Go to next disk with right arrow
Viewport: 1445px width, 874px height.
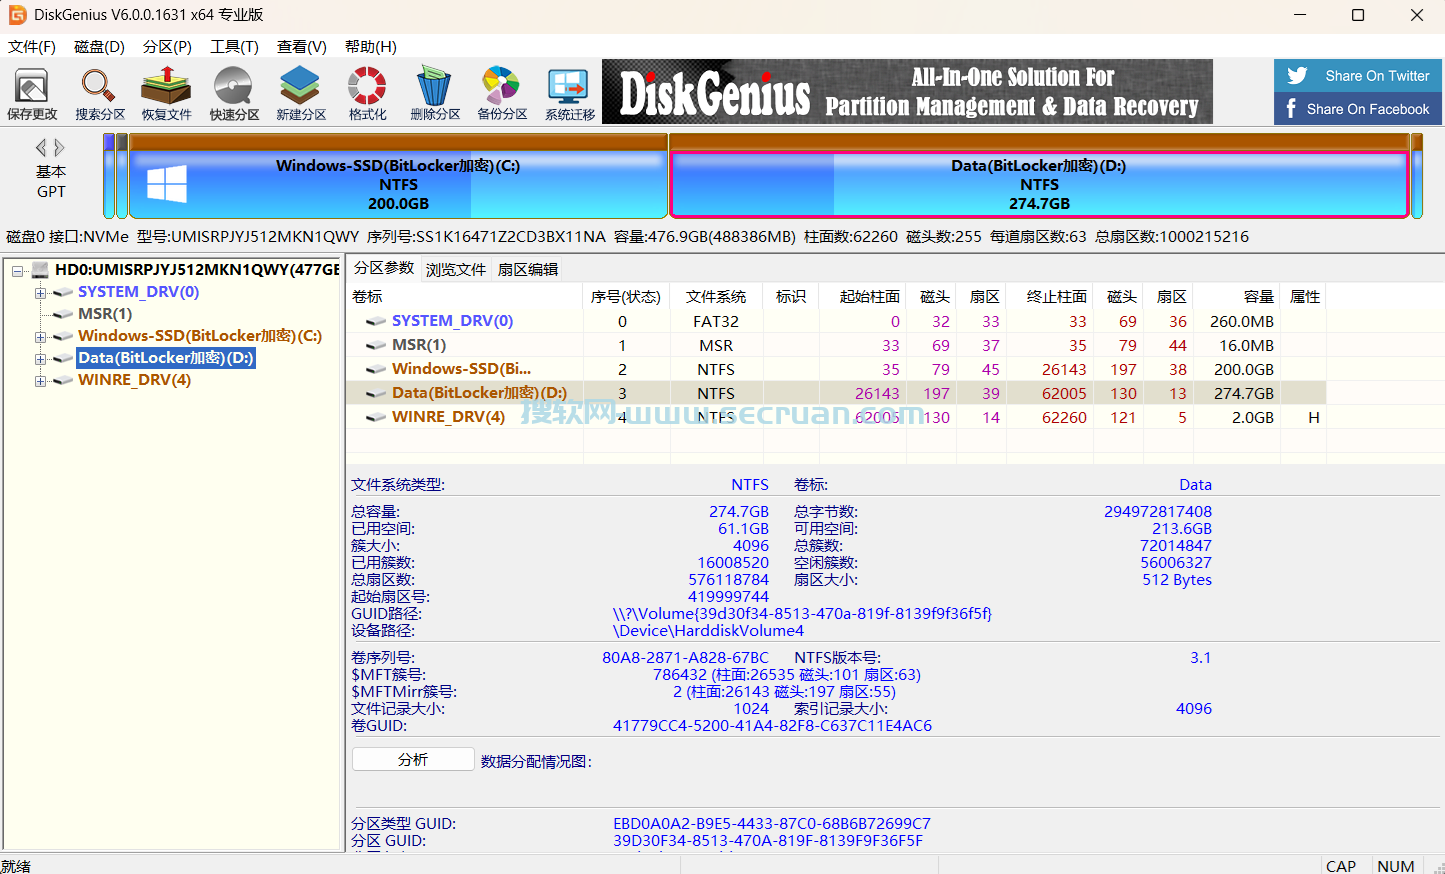(59, 147)
